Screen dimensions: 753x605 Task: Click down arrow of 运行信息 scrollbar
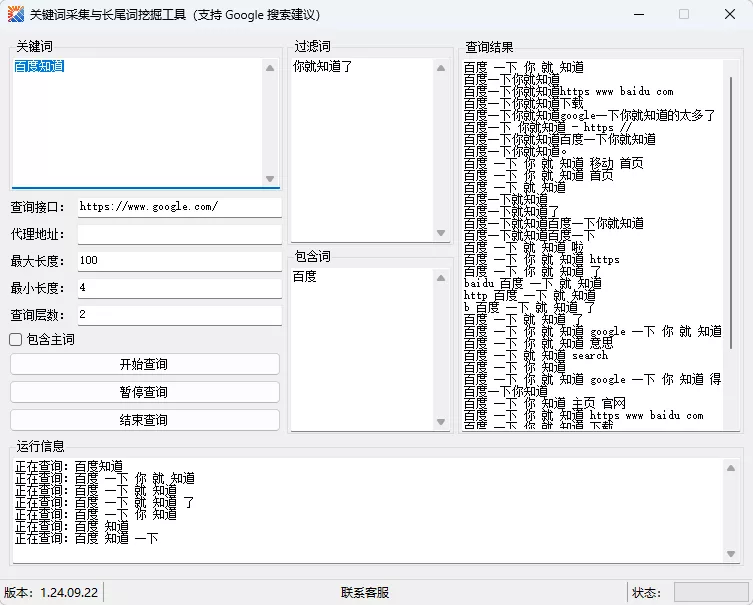(x=731, y=554)
